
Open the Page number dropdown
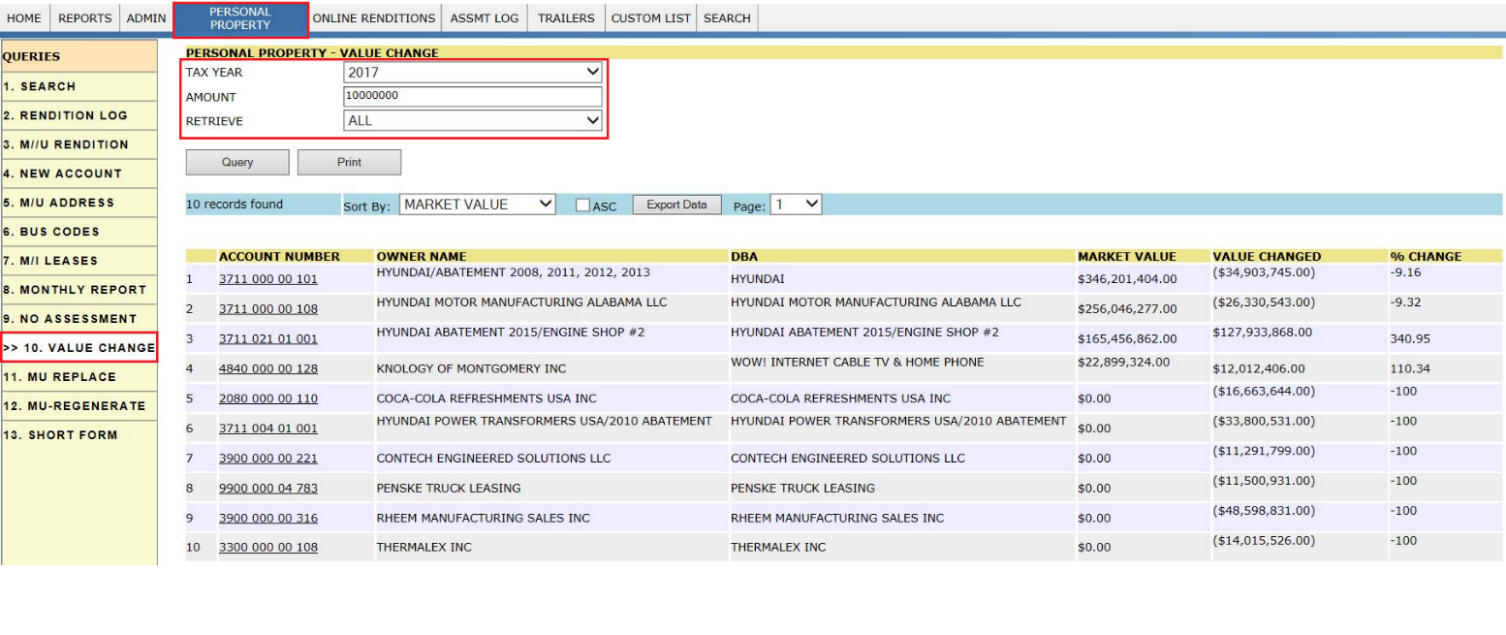point(796,204)
